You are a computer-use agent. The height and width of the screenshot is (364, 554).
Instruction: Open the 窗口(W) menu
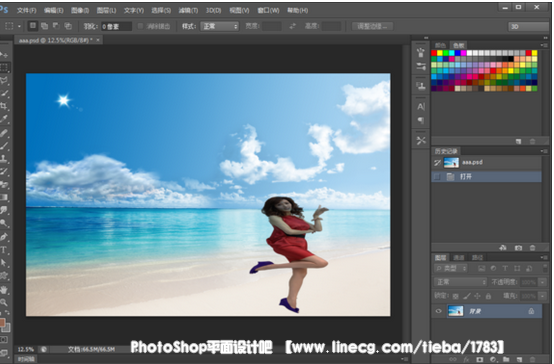268,10
